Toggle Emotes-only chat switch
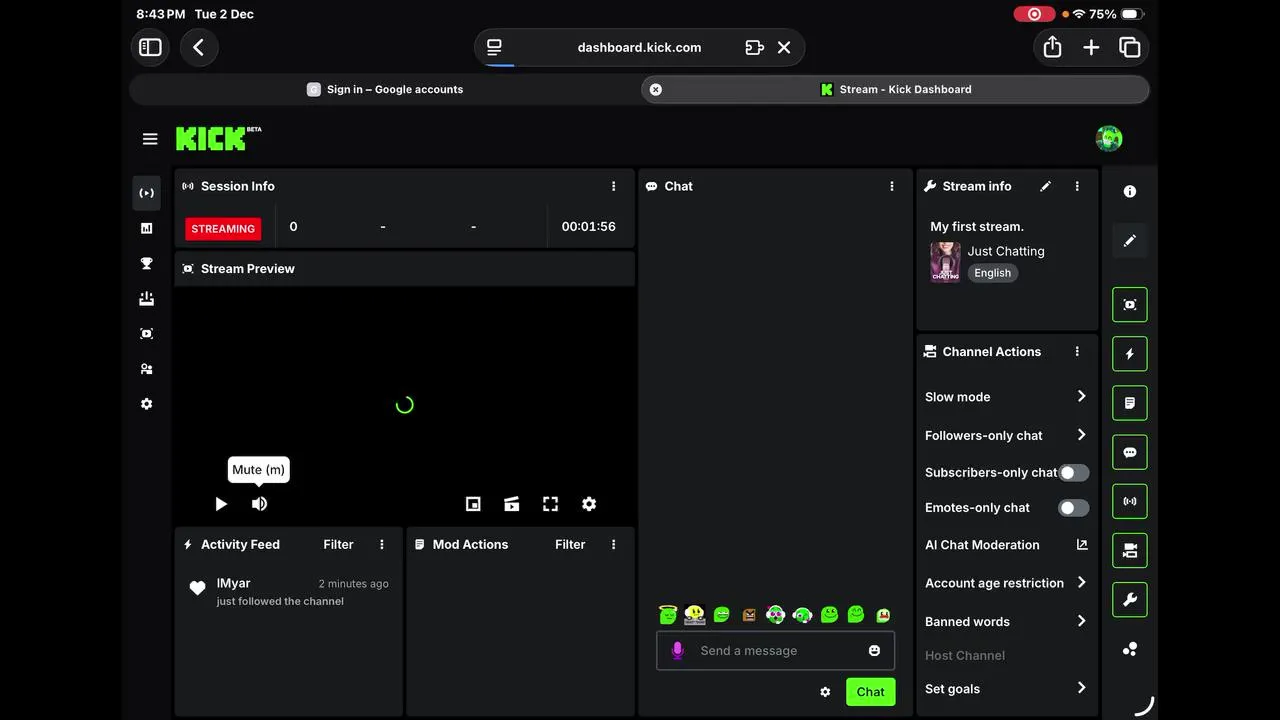Image resolution: width=1280 pixels, height=720 pixels. (1074, 508)
